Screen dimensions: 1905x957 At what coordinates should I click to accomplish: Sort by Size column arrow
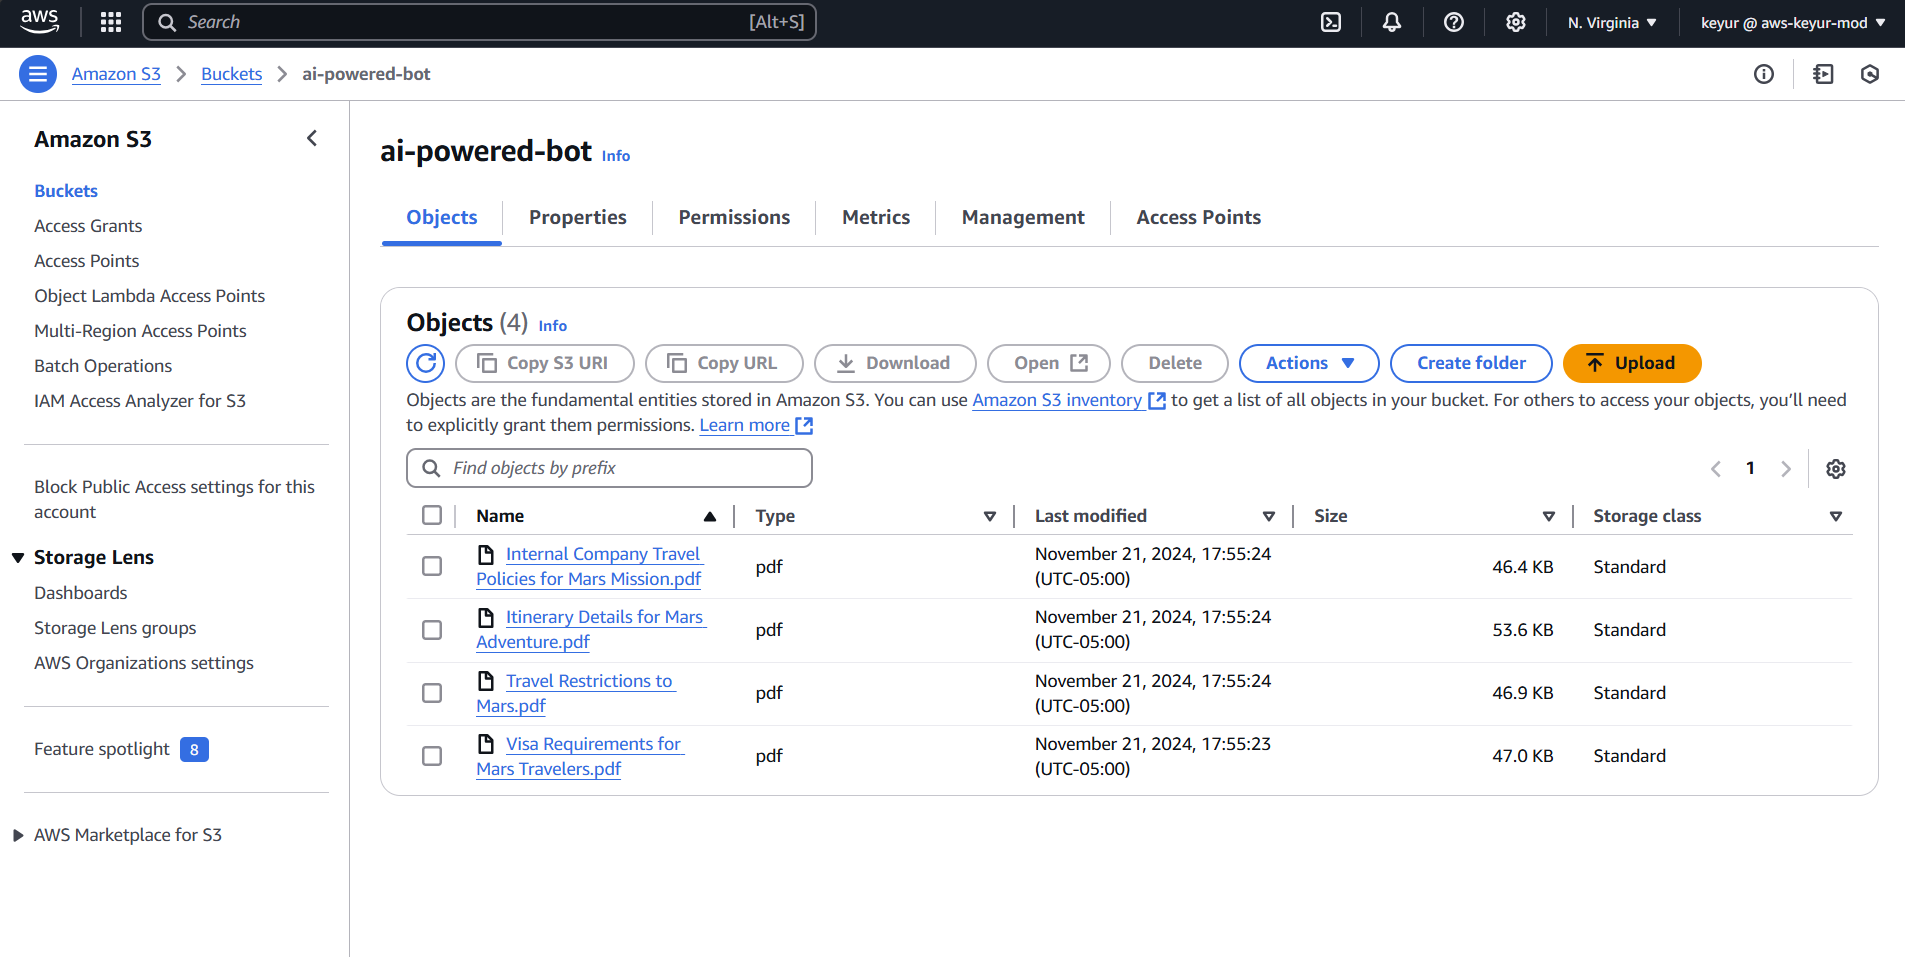1549,516
